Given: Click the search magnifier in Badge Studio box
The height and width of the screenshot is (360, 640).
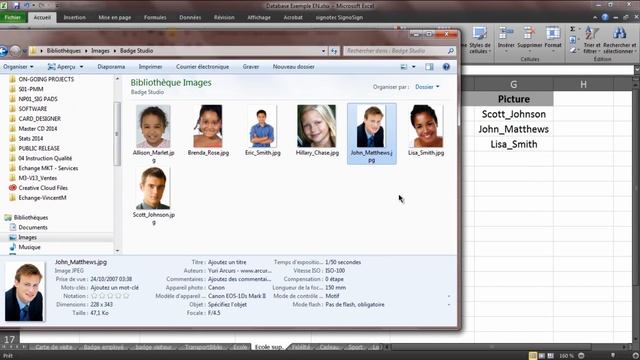Looking at the screenshot, I should tap(451, 51).
